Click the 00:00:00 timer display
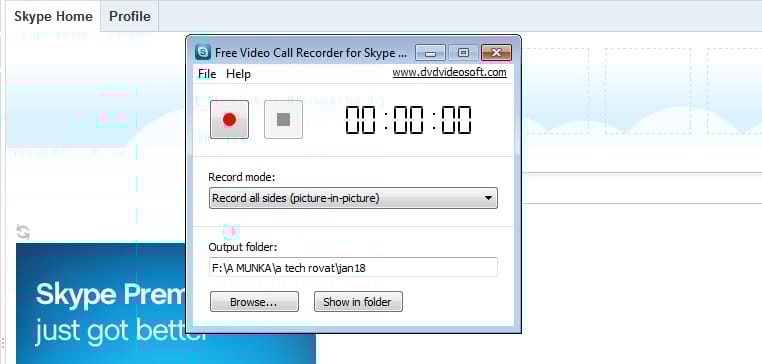This screenshot has height=364, width=762. [408, 120]
